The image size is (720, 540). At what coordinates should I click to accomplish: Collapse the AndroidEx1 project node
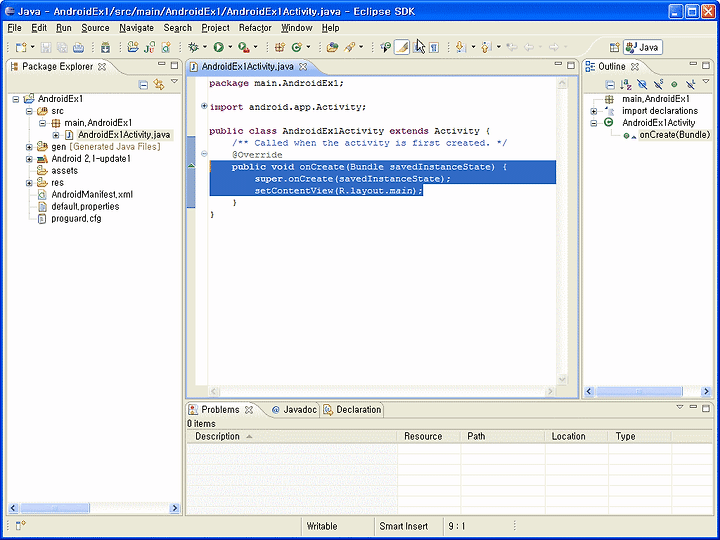16,99
